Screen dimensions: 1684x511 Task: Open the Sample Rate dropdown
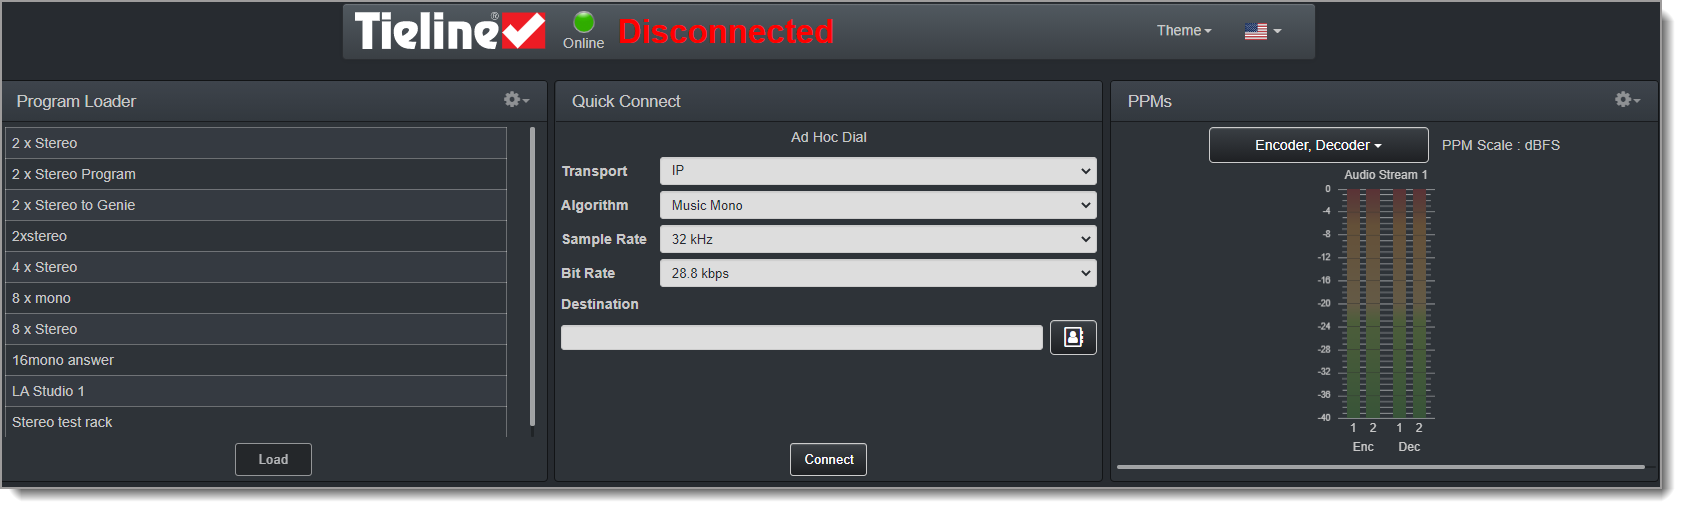coord(877,239)
